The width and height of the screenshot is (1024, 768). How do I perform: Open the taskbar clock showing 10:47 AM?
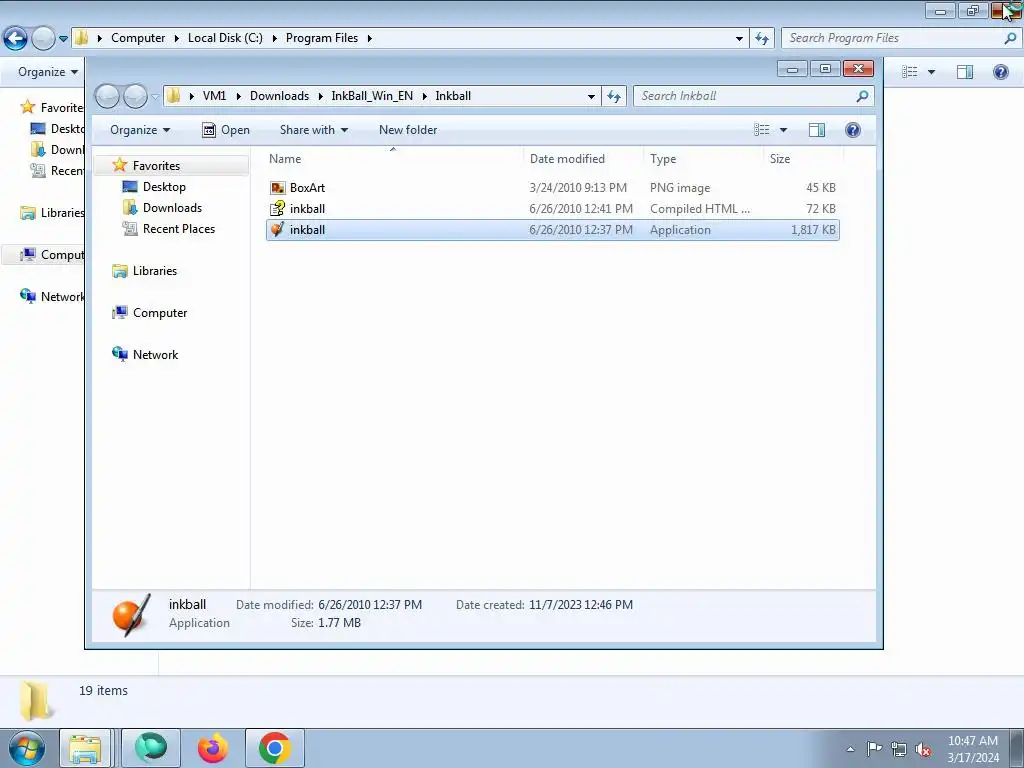click(x=972, y=749)
